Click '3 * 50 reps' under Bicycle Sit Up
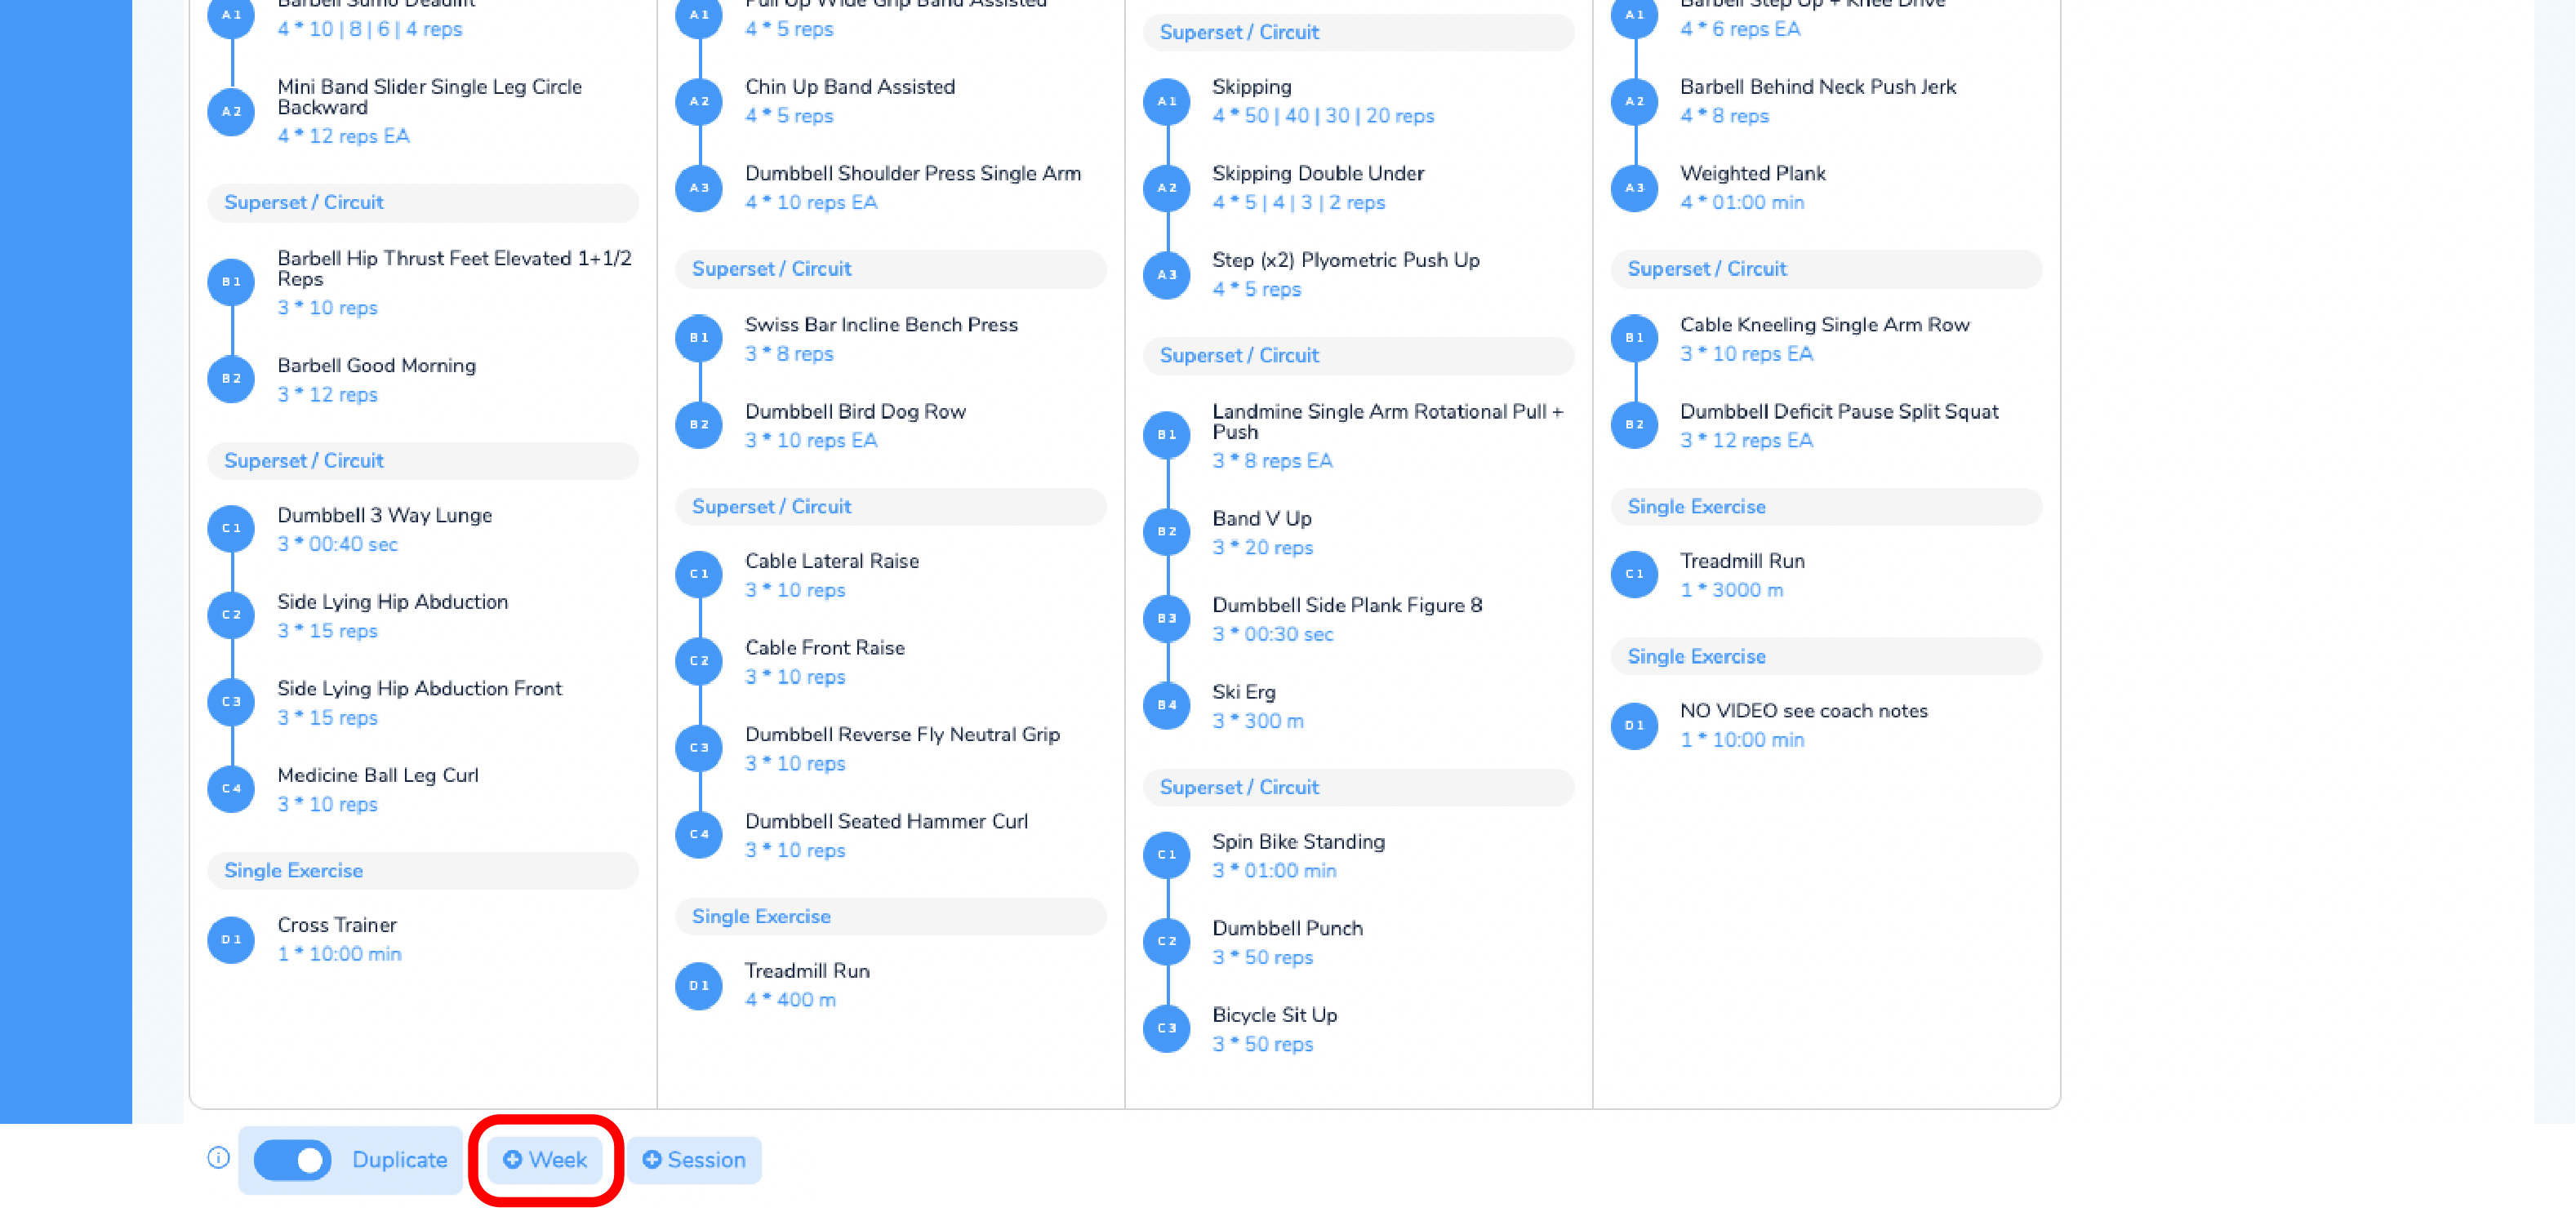2576x1212 pixels. point(1263,1043)
